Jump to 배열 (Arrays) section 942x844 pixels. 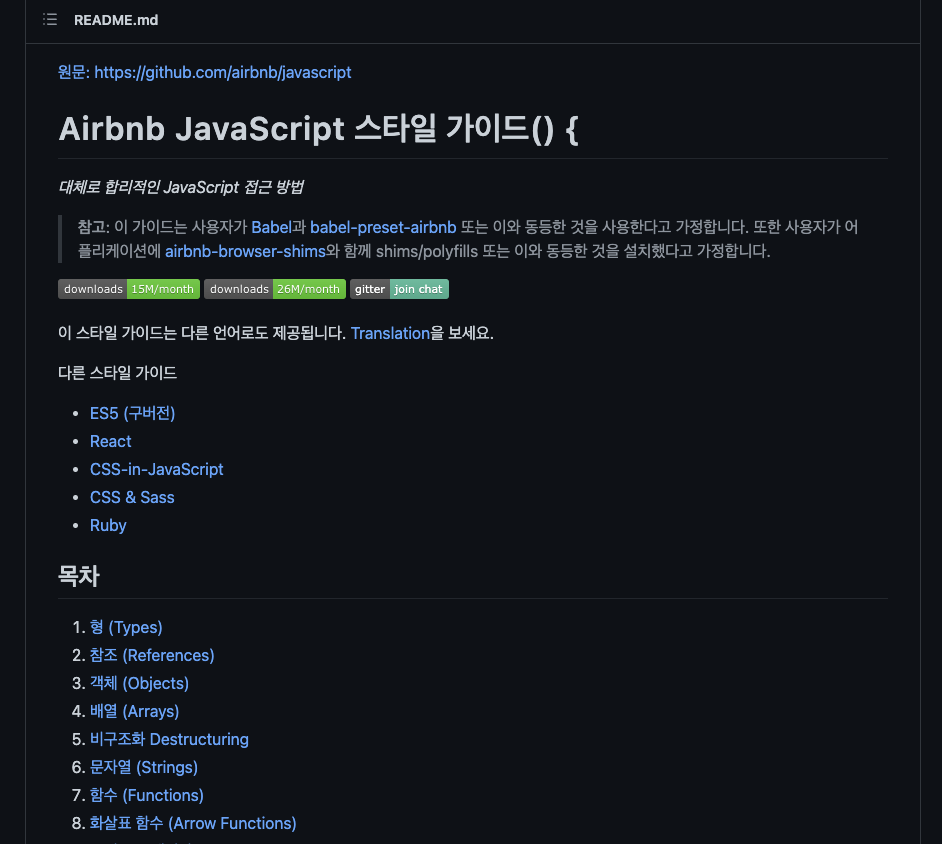135,711
